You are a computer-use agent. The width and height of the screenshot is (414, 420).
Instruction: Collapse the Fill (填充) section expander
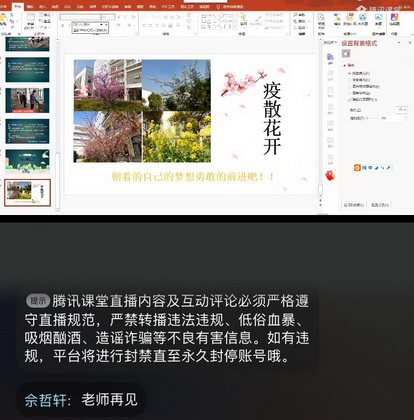tap(345, 65)
